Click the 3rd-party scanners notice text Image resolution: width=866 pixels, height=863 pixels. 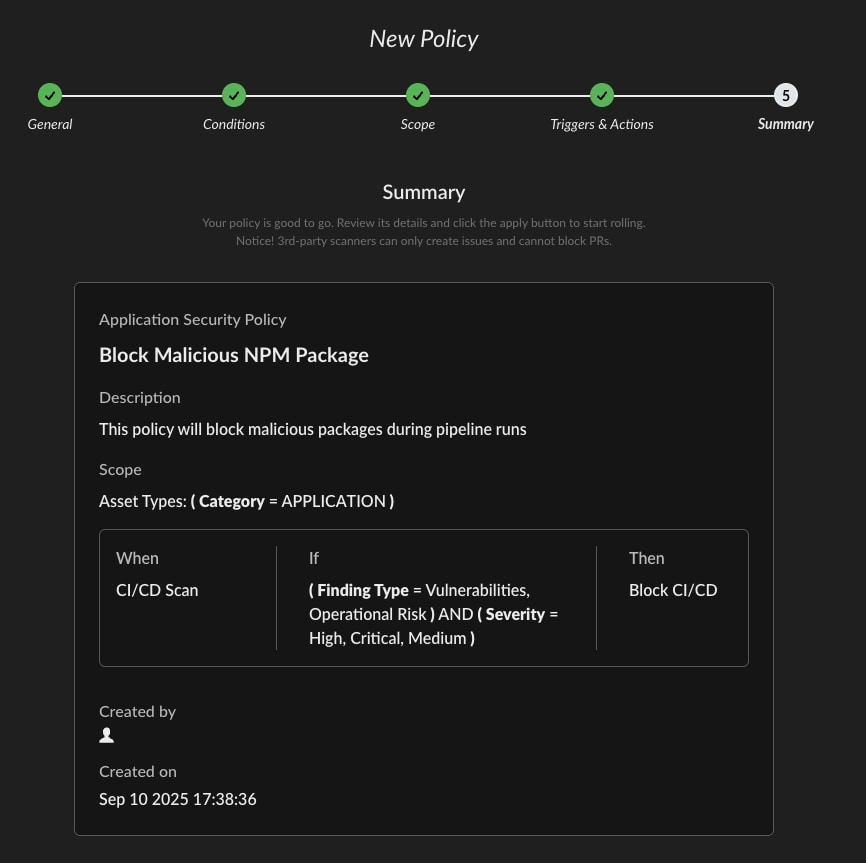(424, 241)
